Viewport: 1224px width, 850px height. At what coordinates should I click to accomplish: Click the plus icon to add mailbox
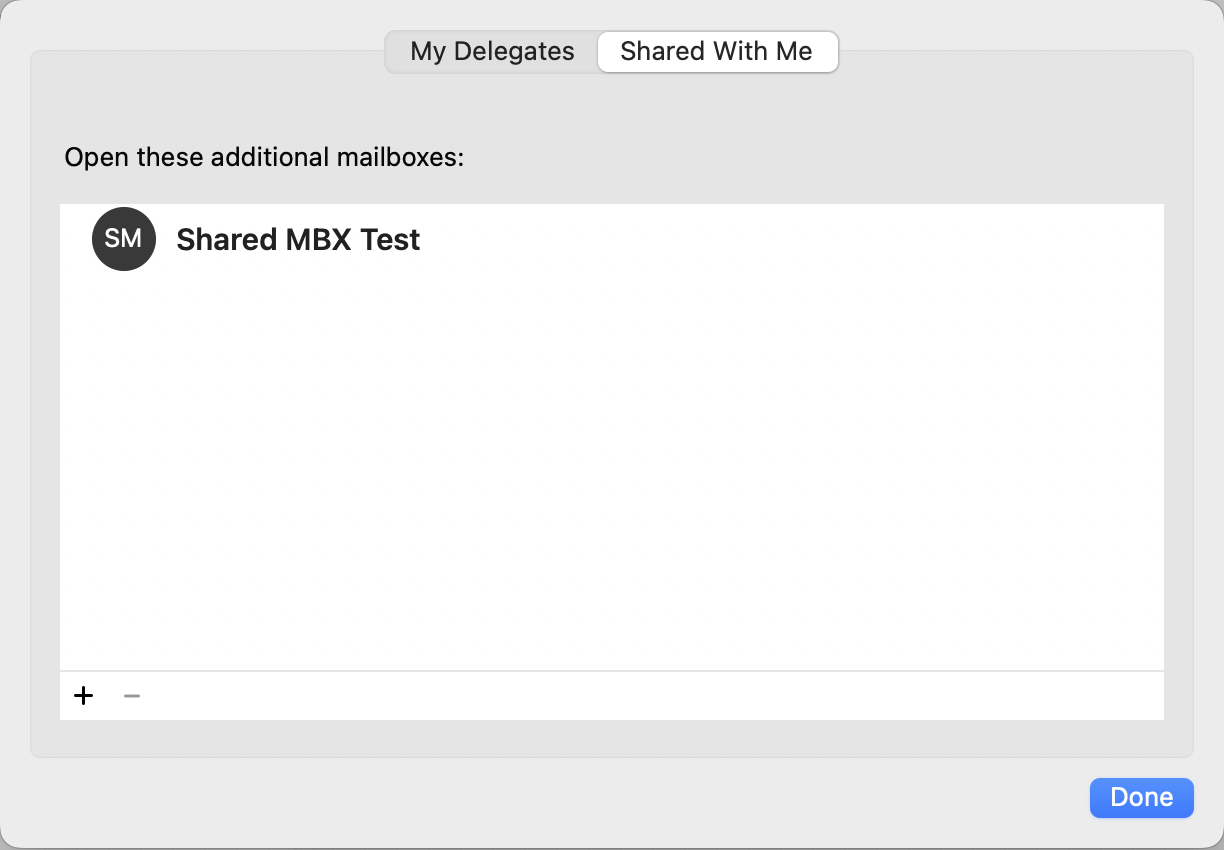click(84, 696)
